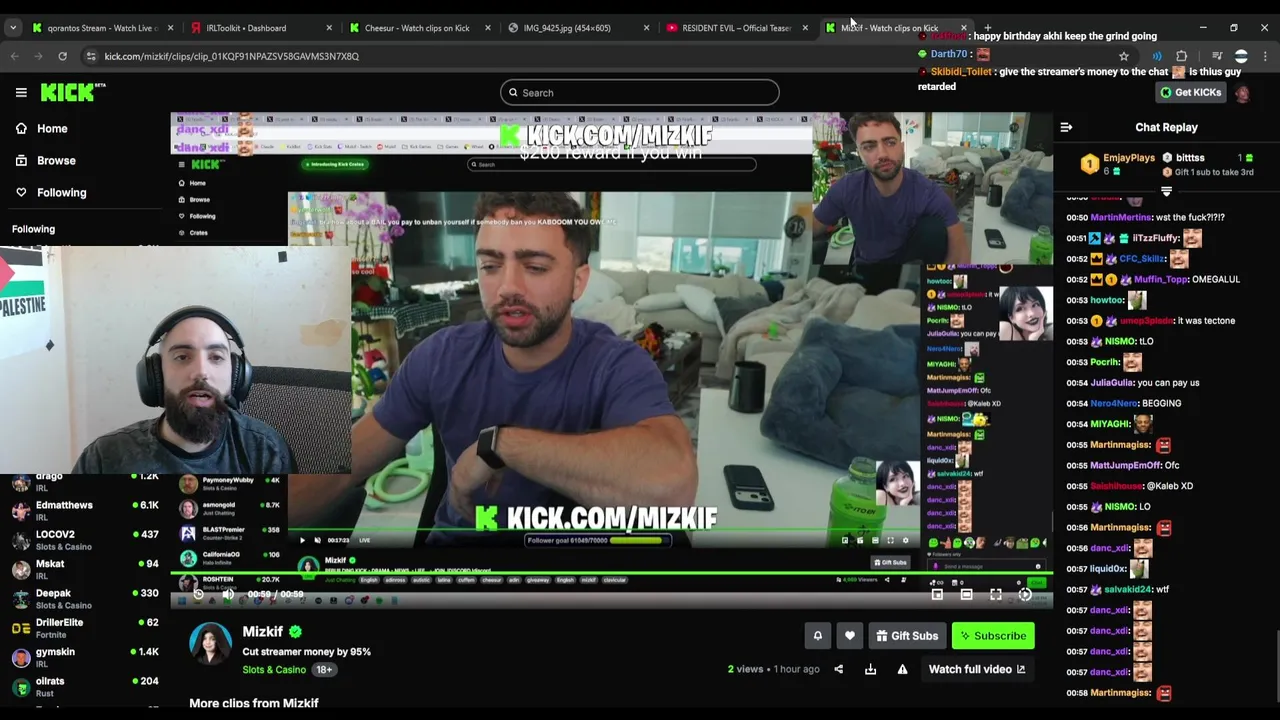
Task: Open the hamburger sidebar menu
Action: (21, 92)
